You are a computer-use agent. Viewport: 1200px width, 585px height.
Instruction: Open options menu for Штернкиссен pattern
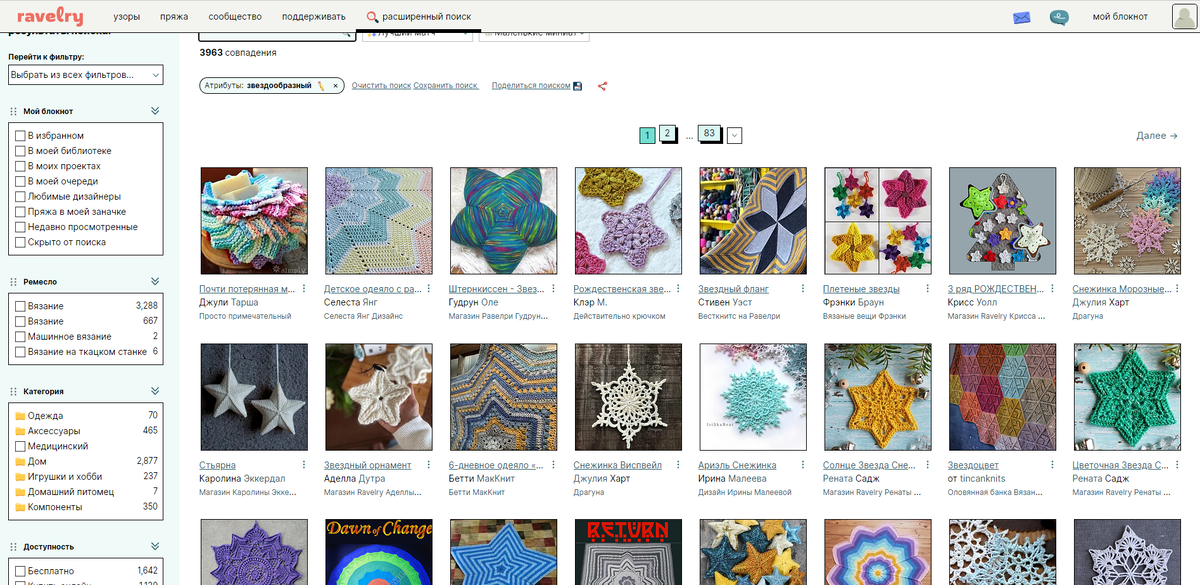coord(553,289)
